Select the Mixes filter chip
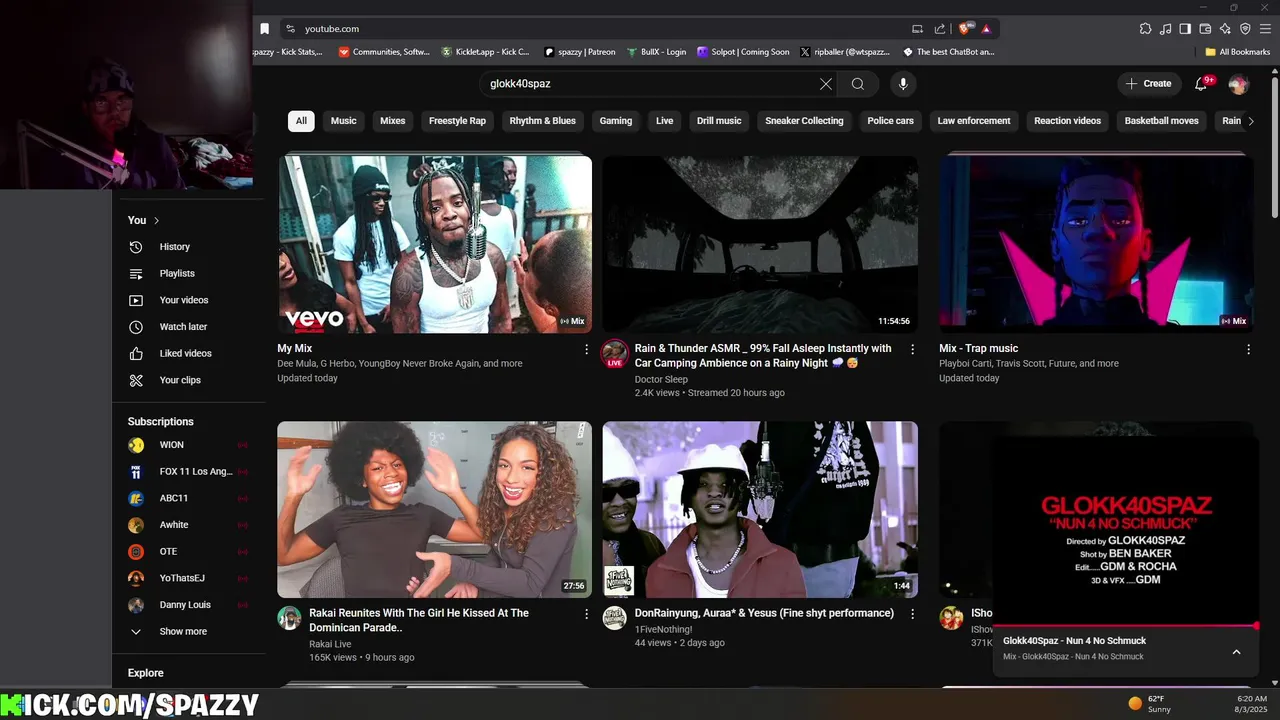The height and width of the screenshot is (720, 1280). click(393, 121)
